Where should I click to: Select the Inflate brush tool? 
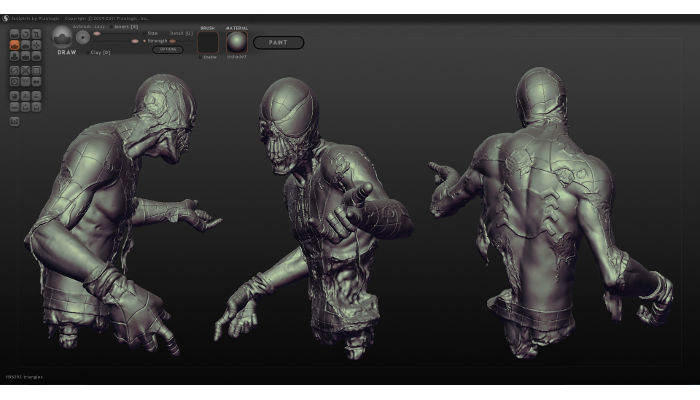tap(14, 56)
